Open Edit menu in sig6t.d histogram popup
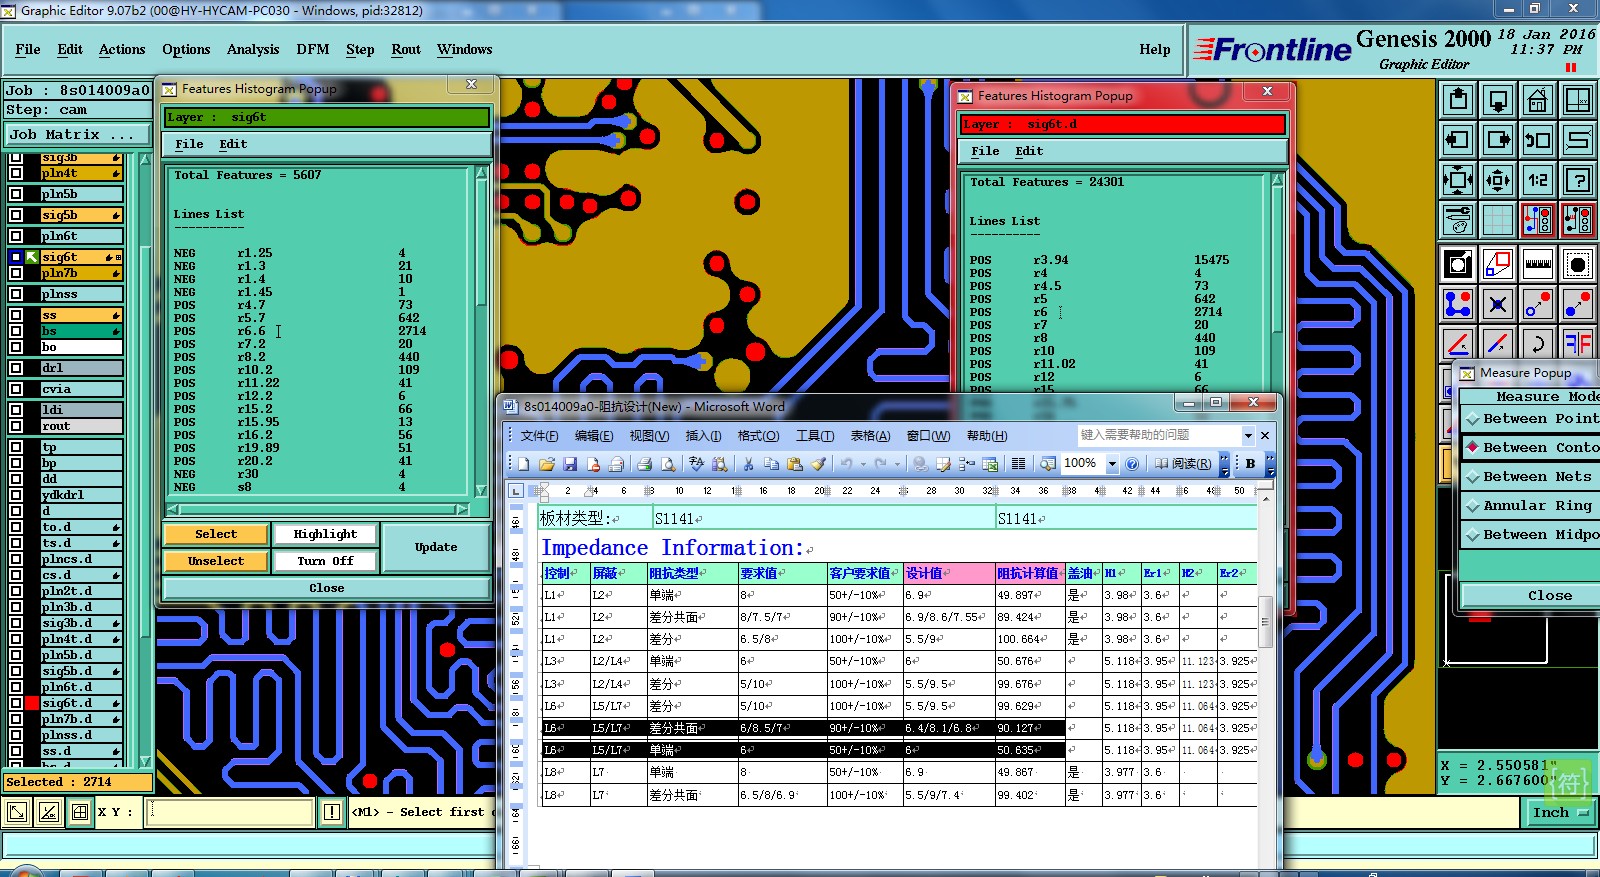The image size is (1600, 877). [1029, 151]
